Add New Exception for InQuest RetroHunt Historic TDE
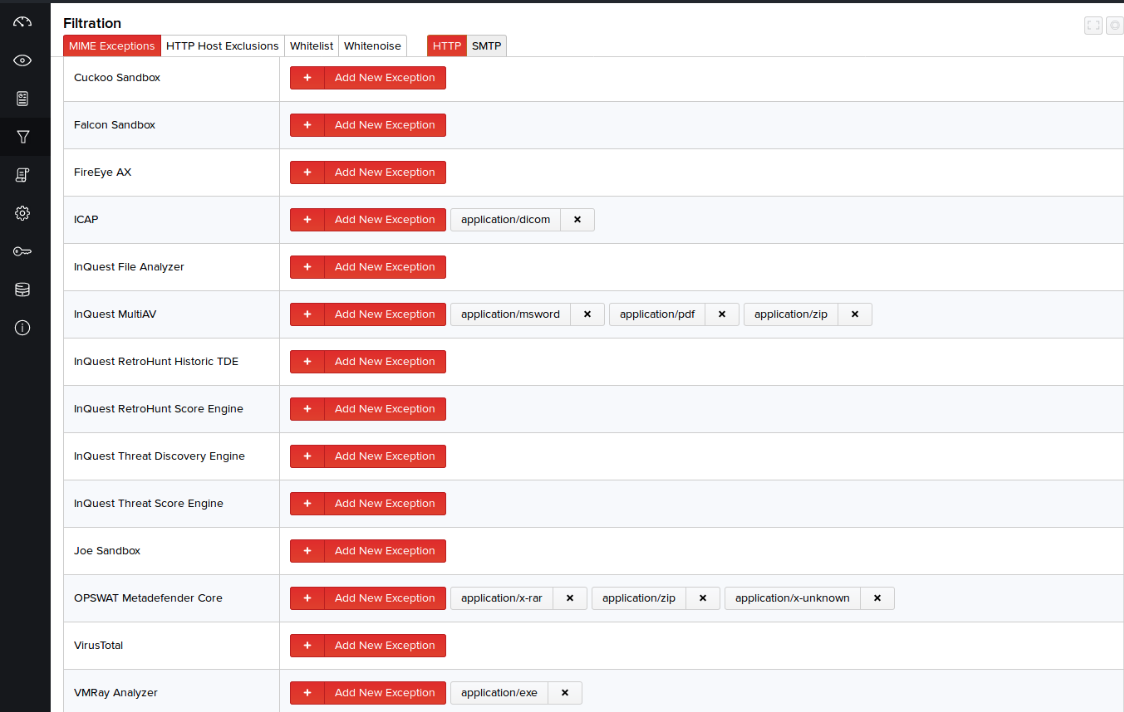Viewport: 1124px width, 712px height. (x=368, y=361)
